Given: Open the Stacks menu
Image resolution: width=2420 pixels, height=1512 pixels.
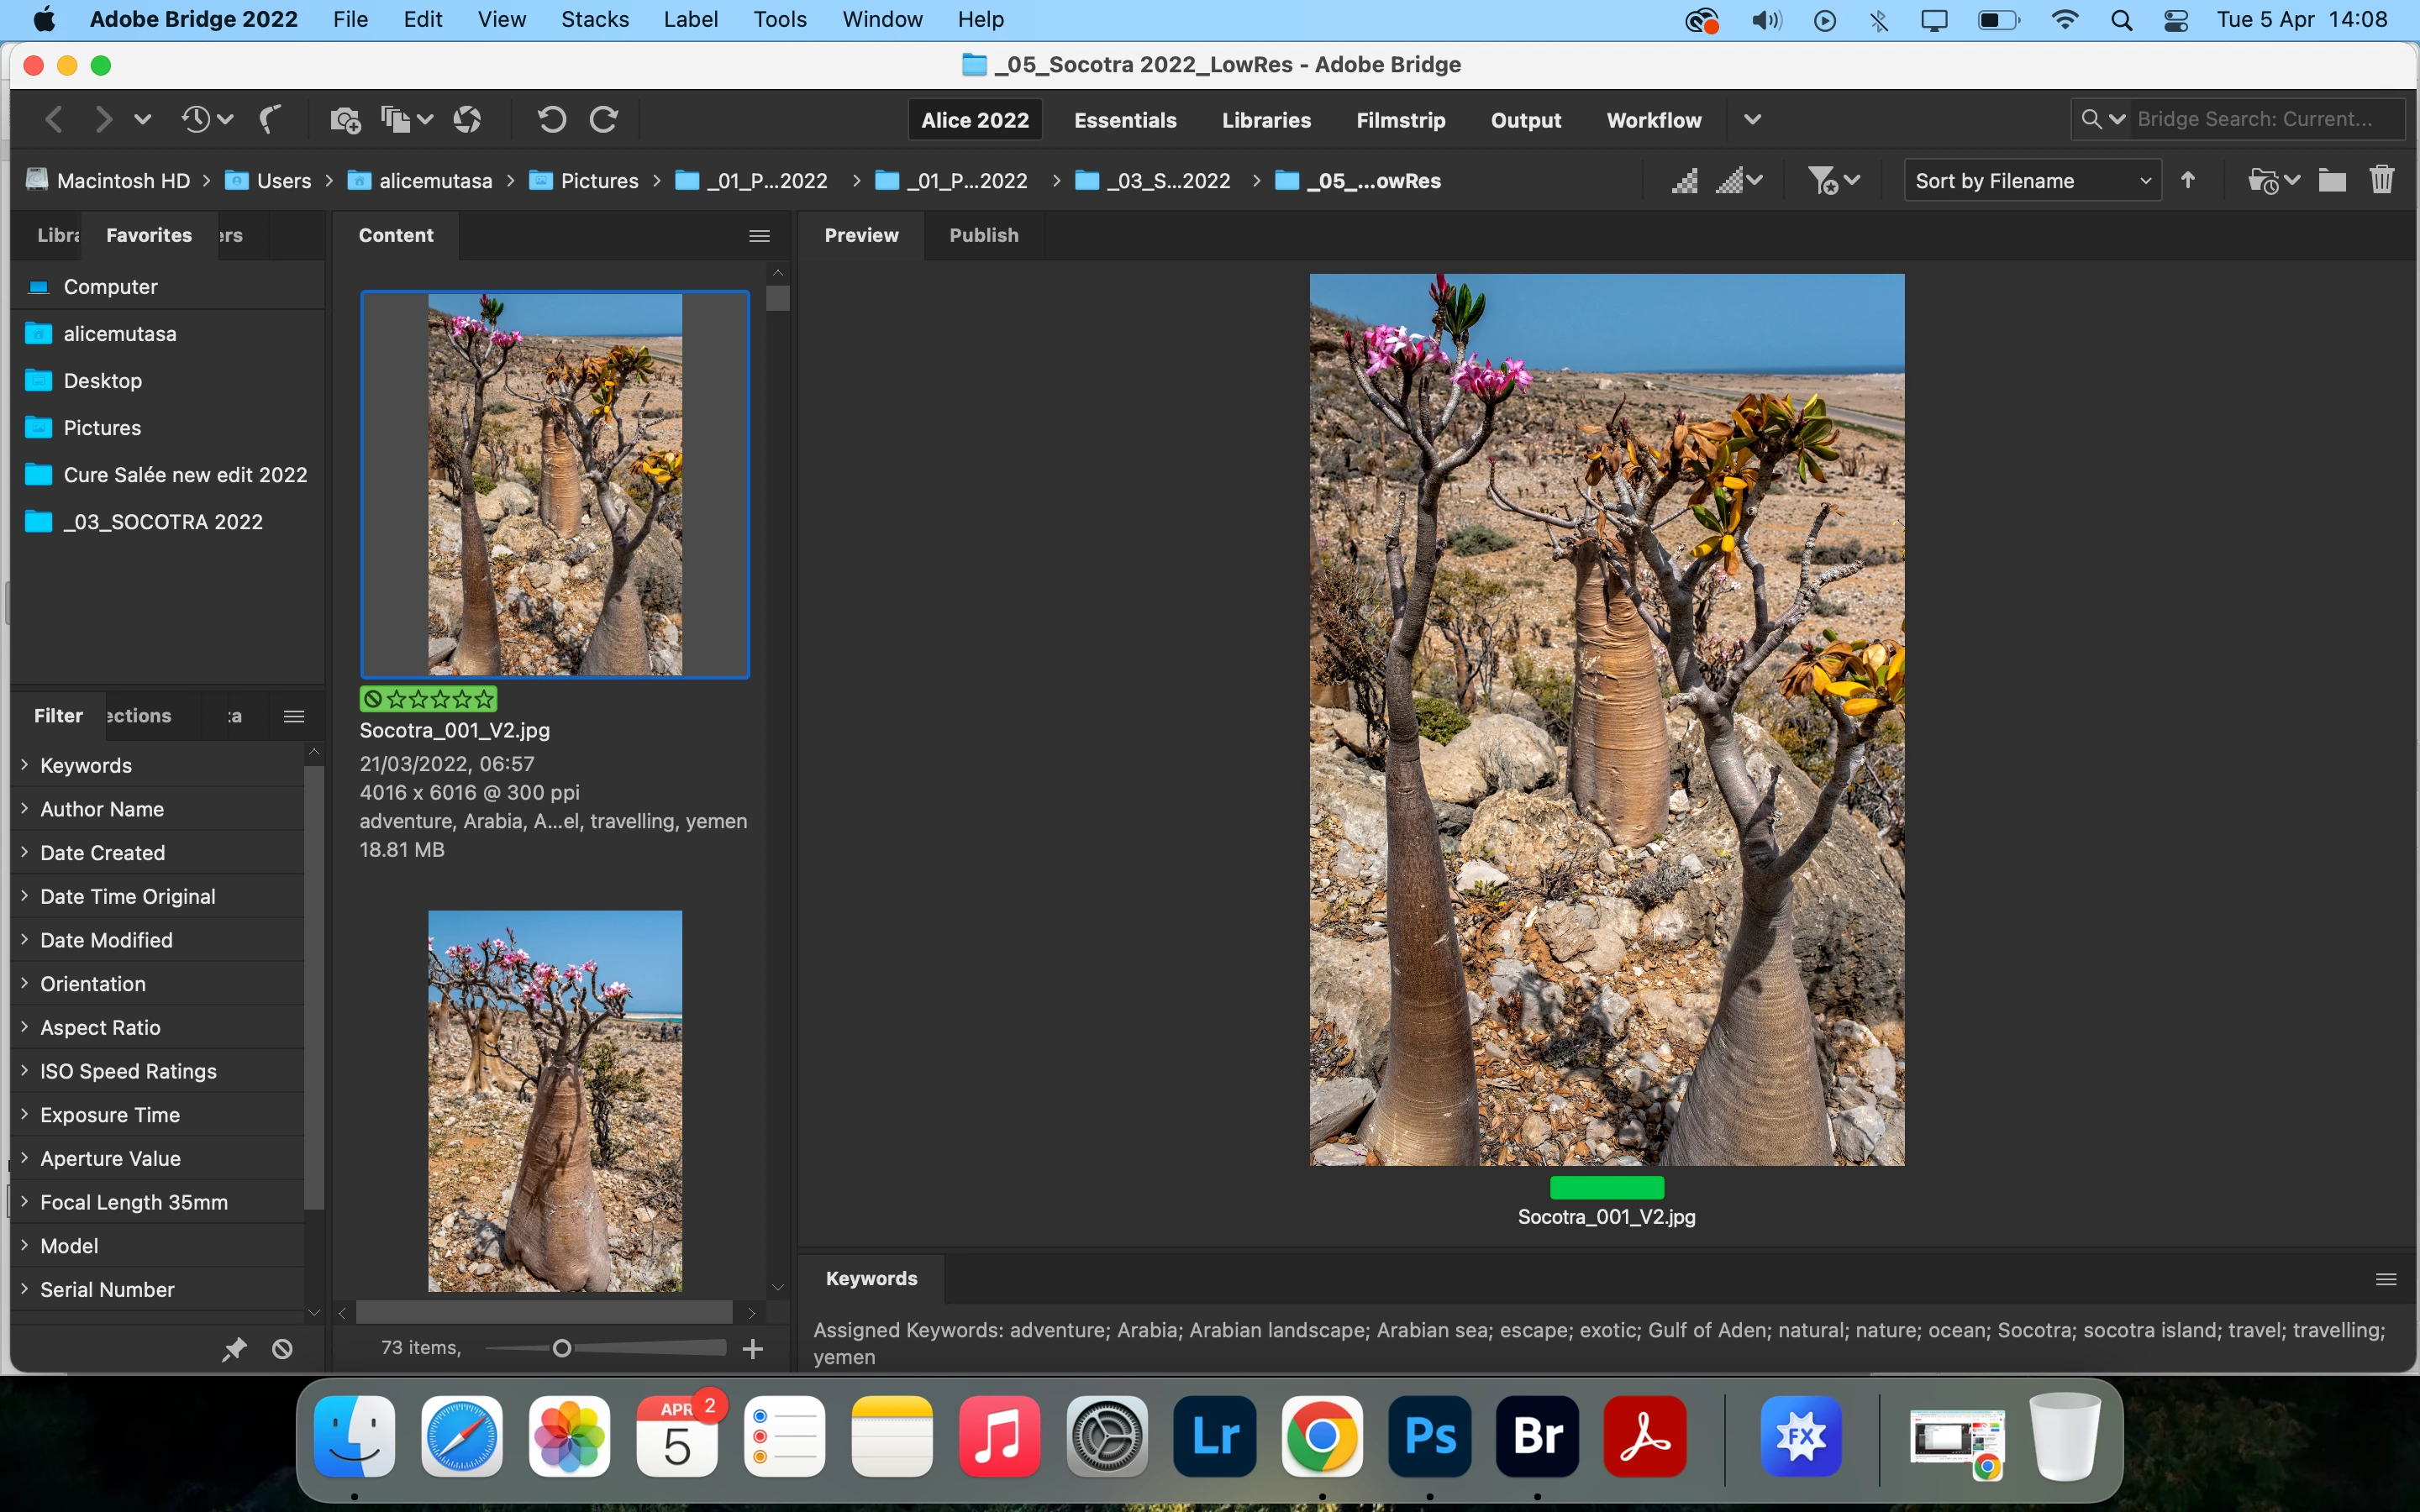Looking at the screenshot, I should (595, 19).
